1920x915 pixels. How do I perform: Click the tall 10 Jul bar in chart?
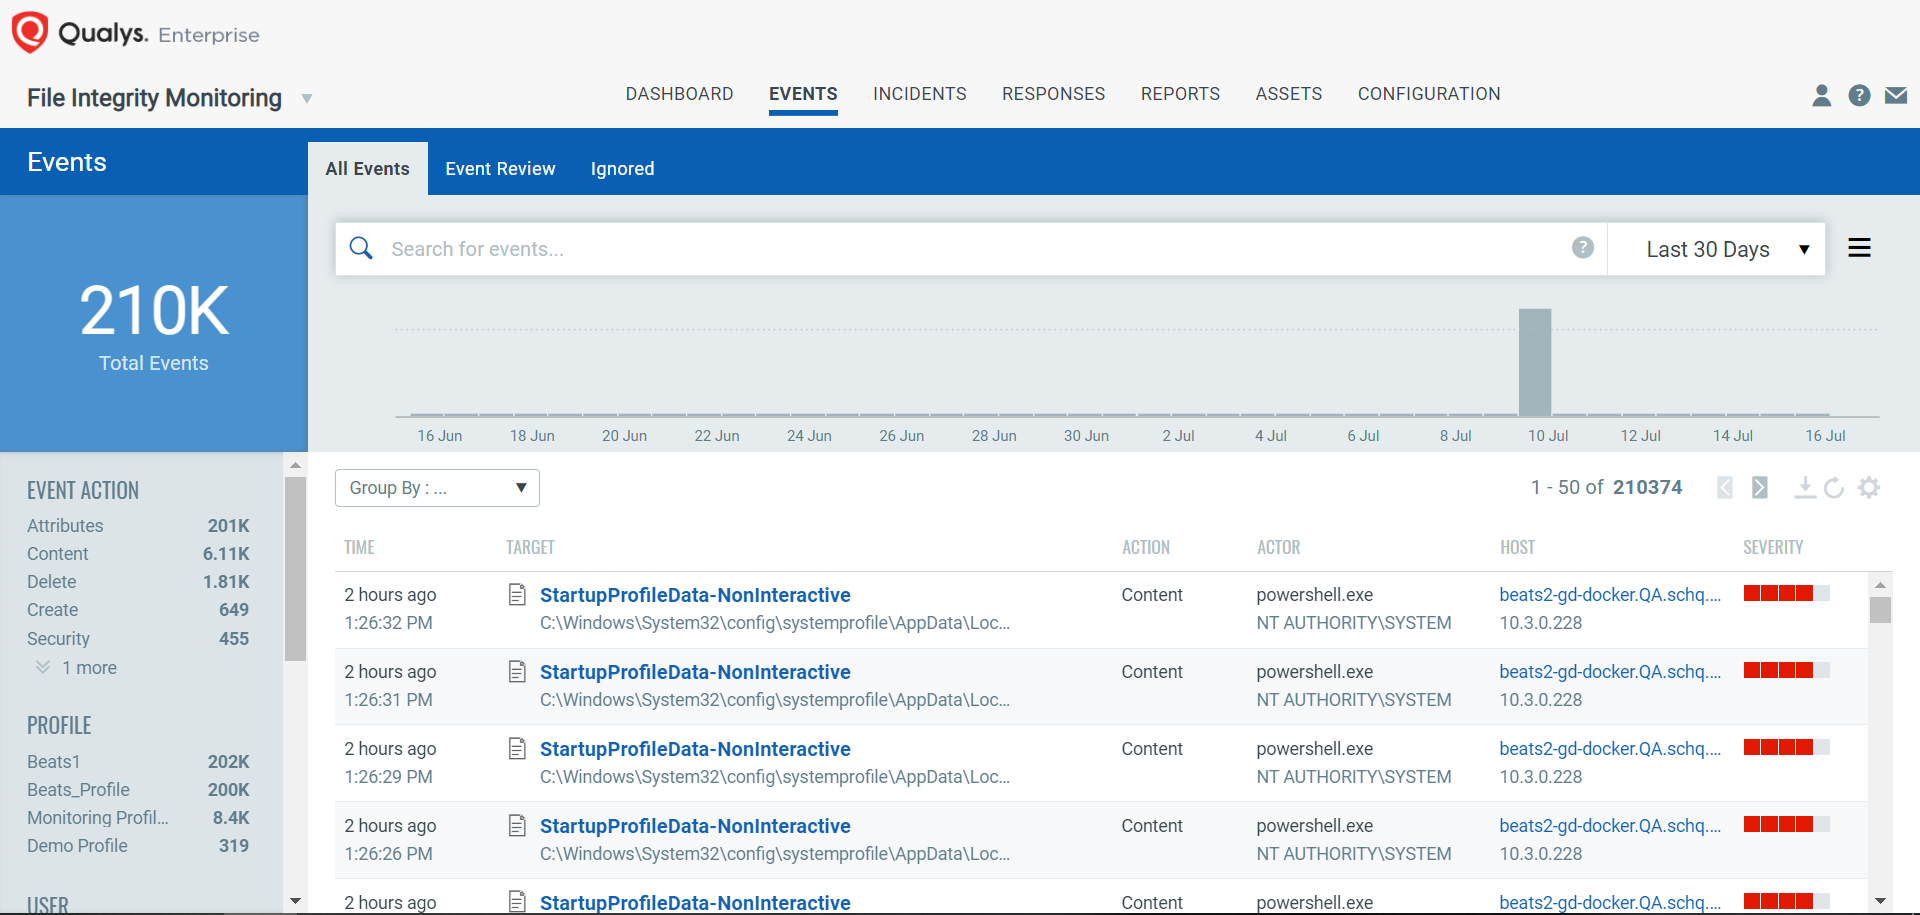(x=1535, y=362)
